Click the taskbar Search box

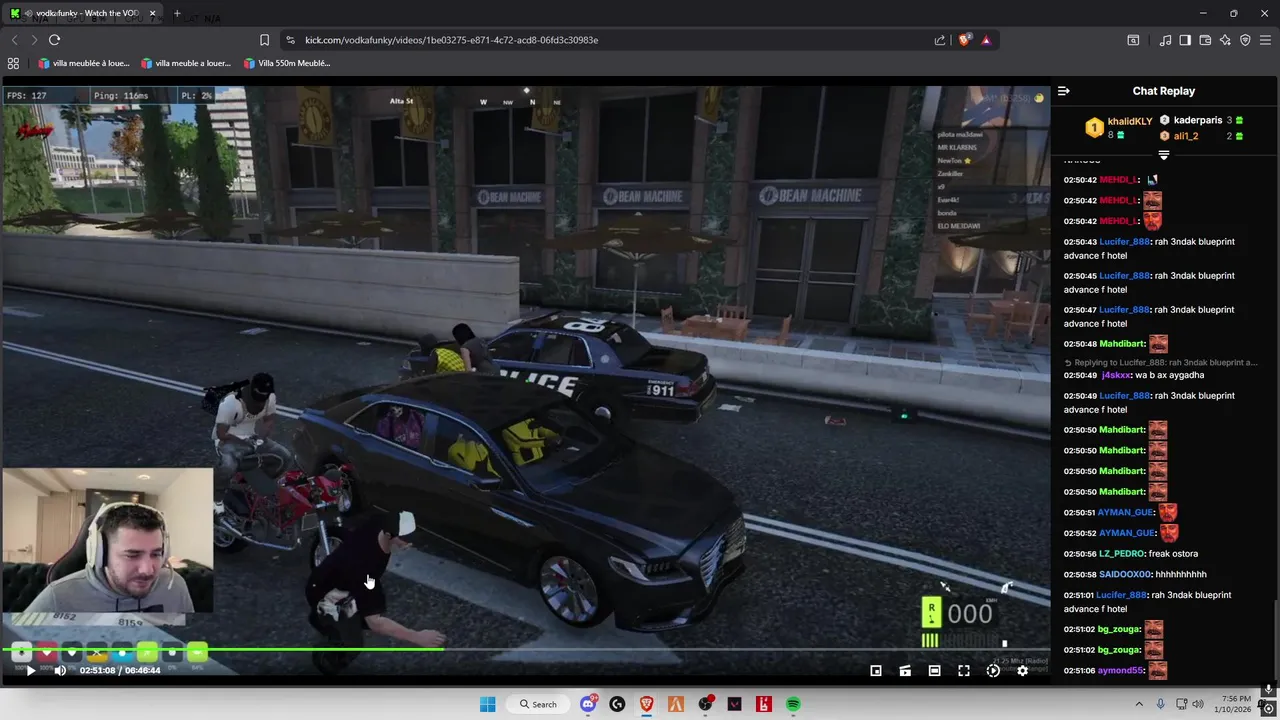pos(538,704)
